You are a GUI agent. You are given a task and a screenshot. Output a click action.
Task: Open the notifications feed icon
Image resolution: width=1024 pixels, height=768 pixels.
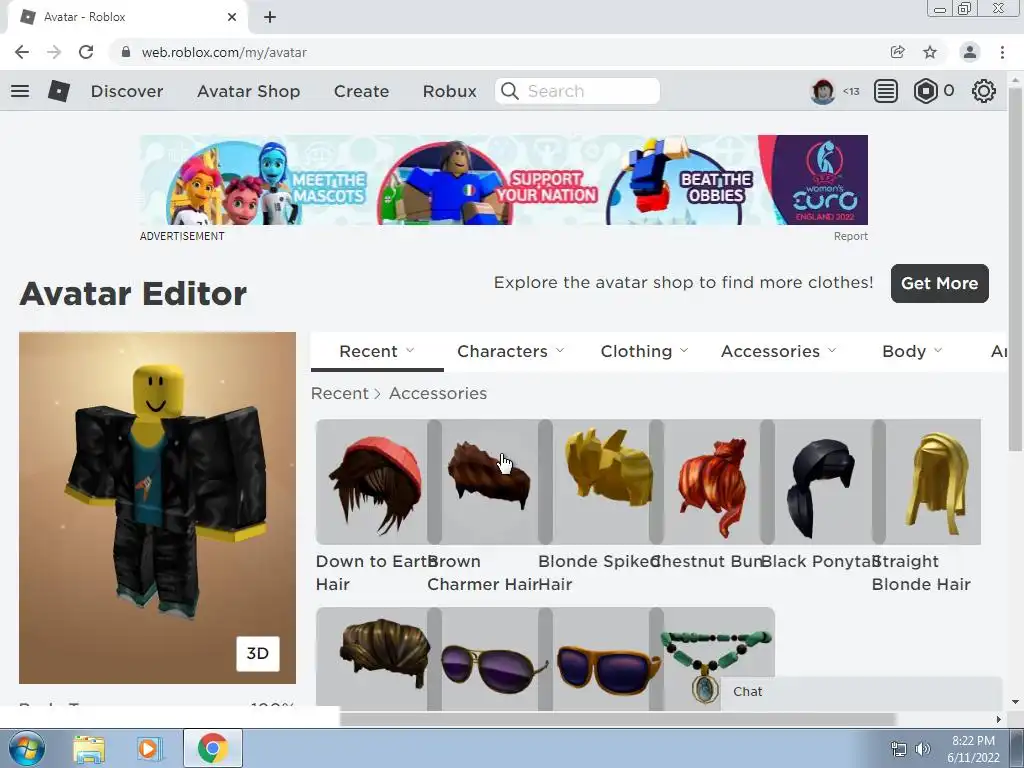tap(886, 91)
